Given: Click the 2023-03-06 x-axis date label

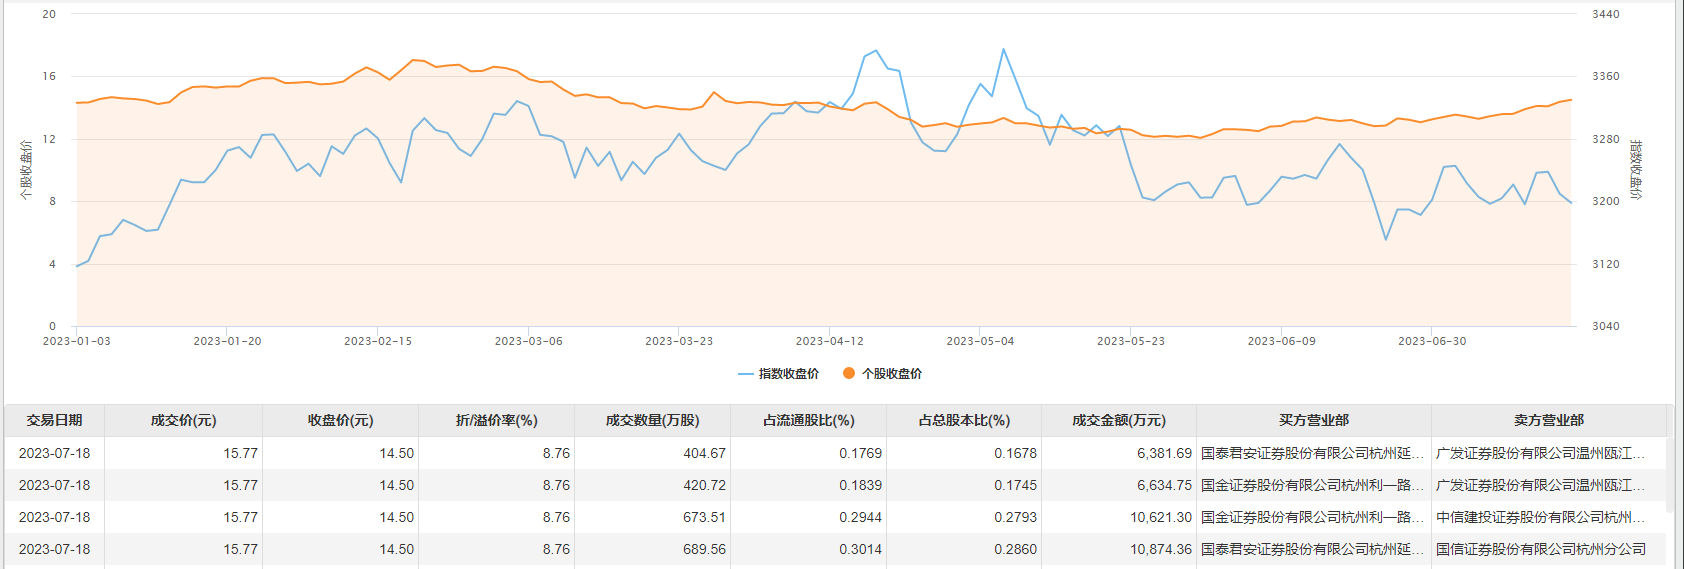Looking at the screenshot, I should (529, 341).
